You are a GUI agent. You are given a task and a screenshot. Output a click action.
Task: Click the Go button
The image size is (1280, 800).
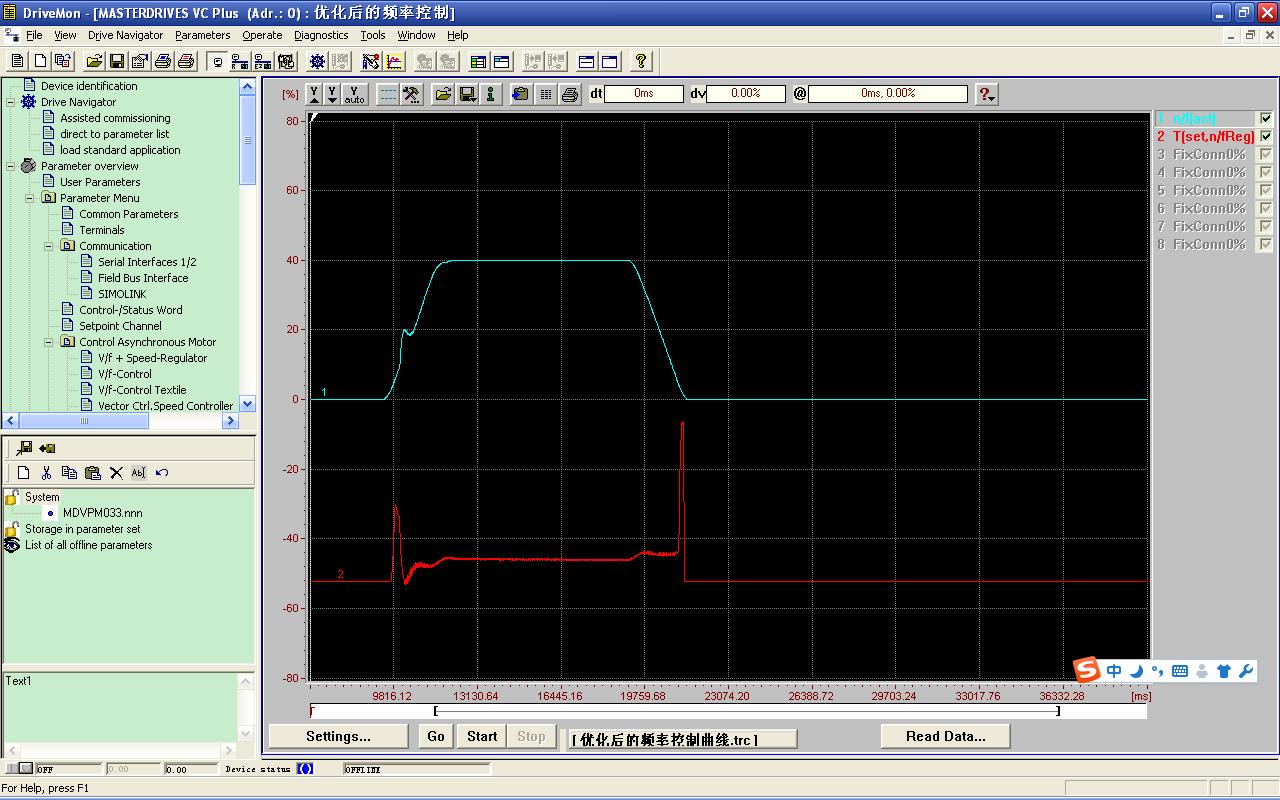tap(436, 737)
